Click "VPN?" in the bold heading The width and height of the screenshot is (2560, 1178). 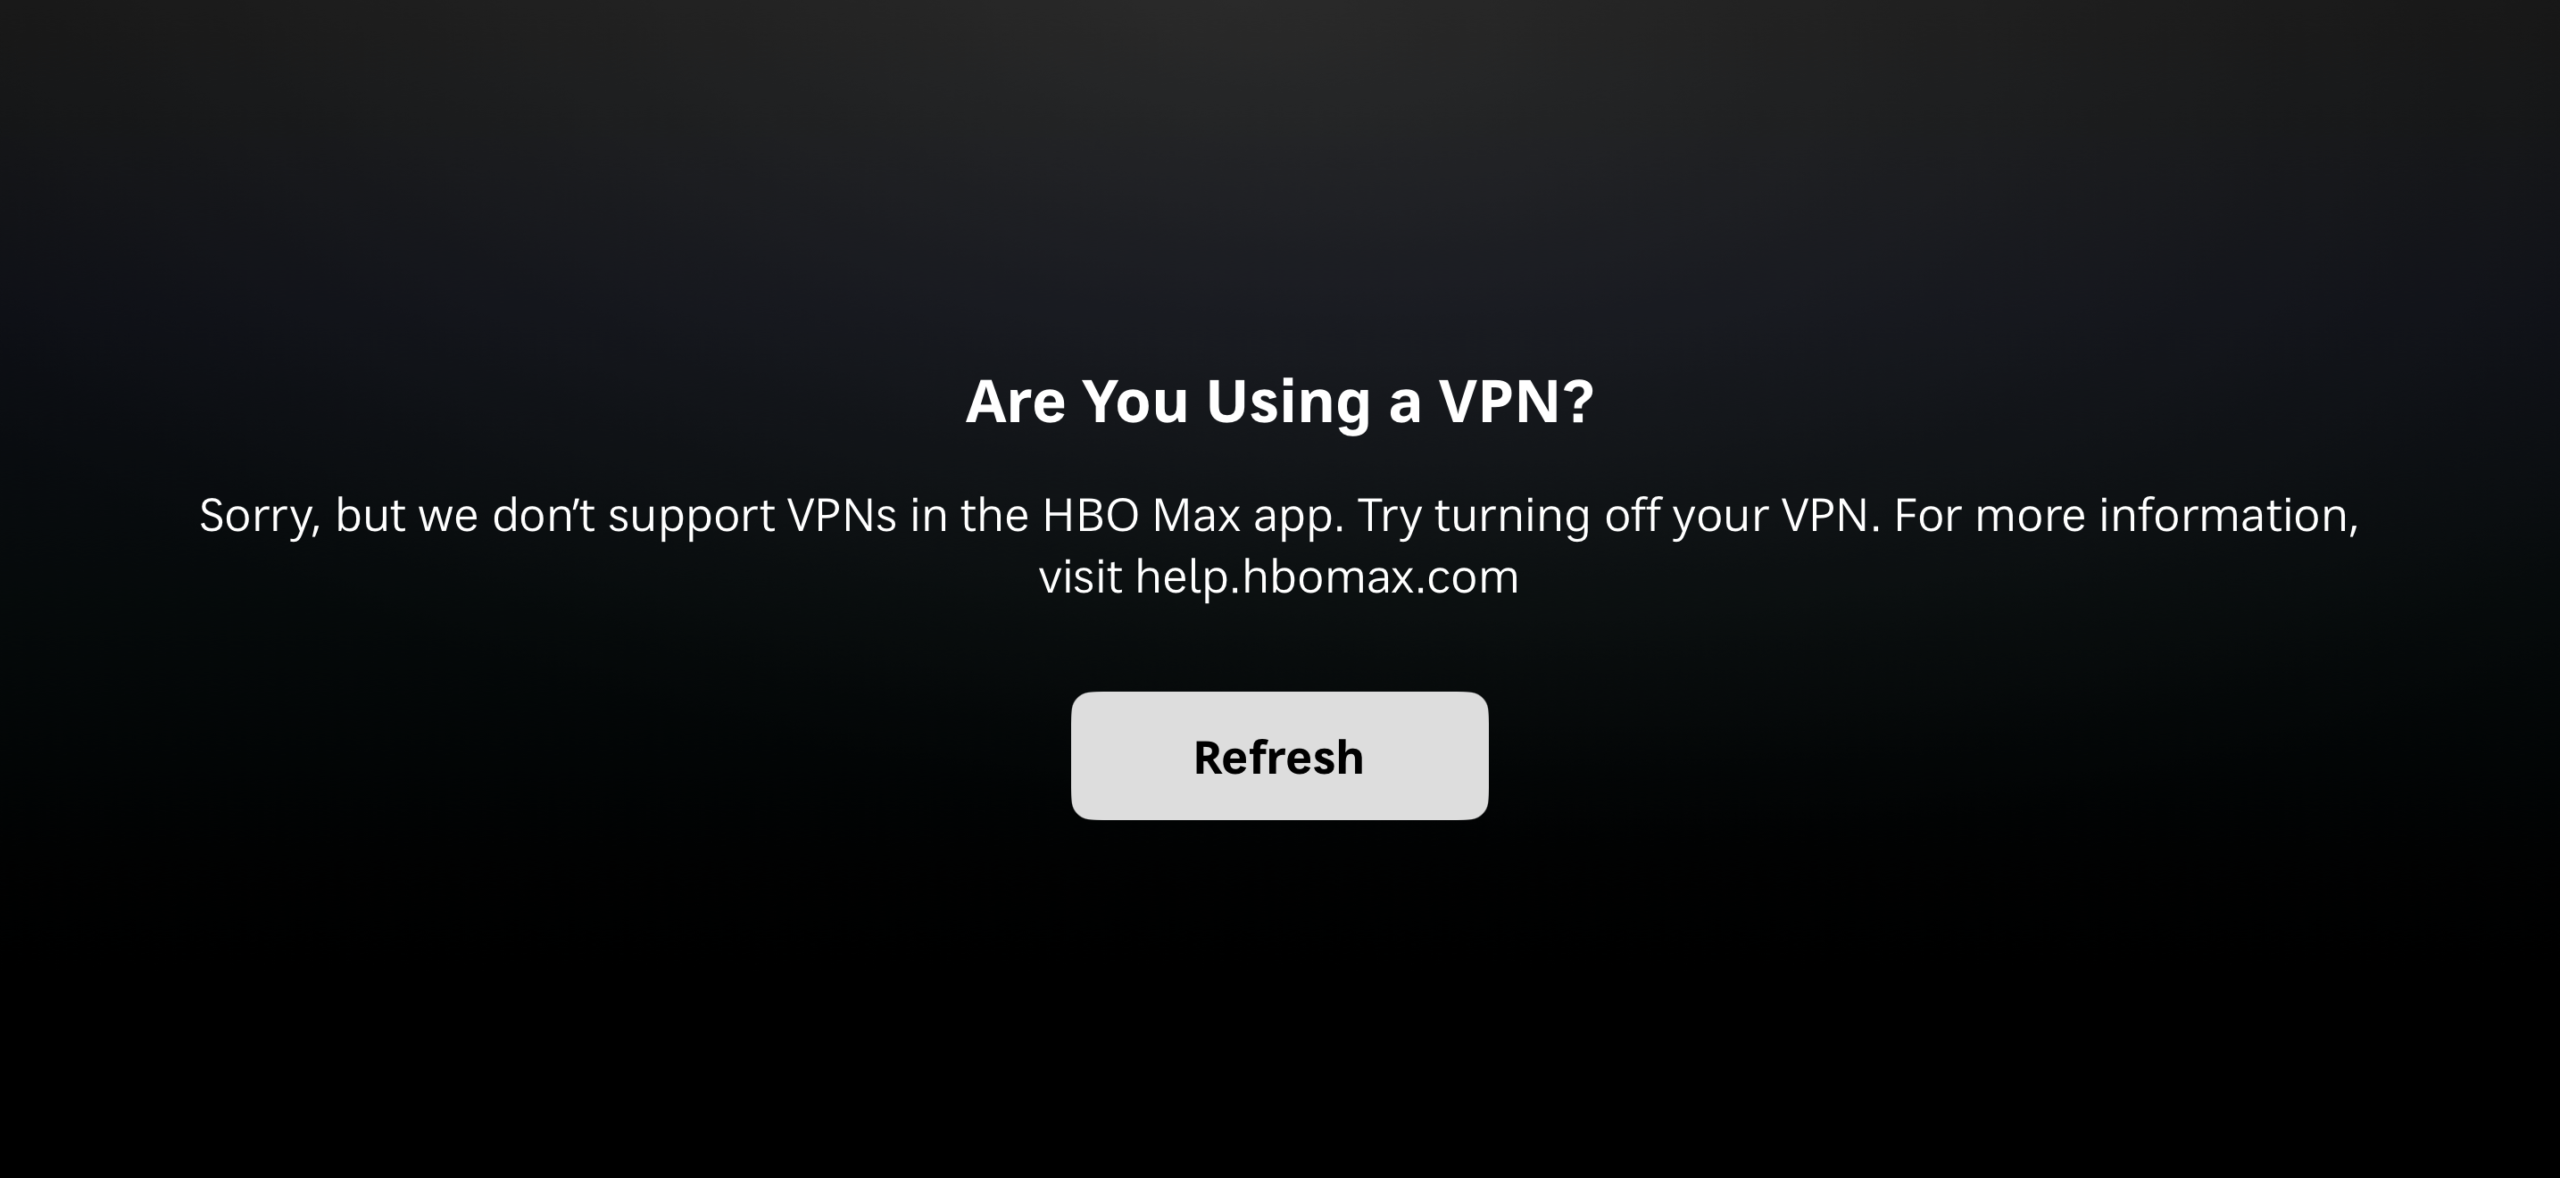1516,401
